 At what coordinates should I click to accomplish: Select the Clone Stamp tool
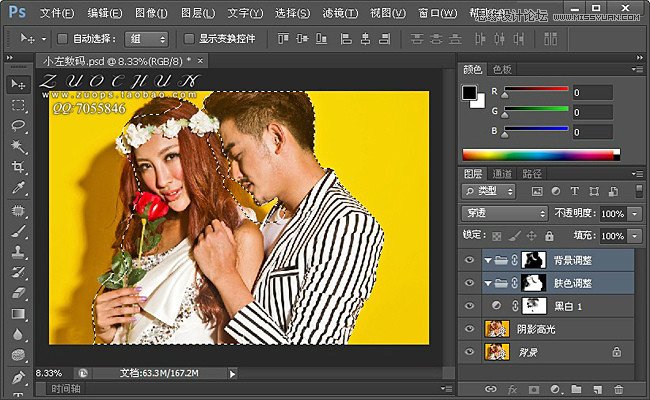click(x=18, y=252)
